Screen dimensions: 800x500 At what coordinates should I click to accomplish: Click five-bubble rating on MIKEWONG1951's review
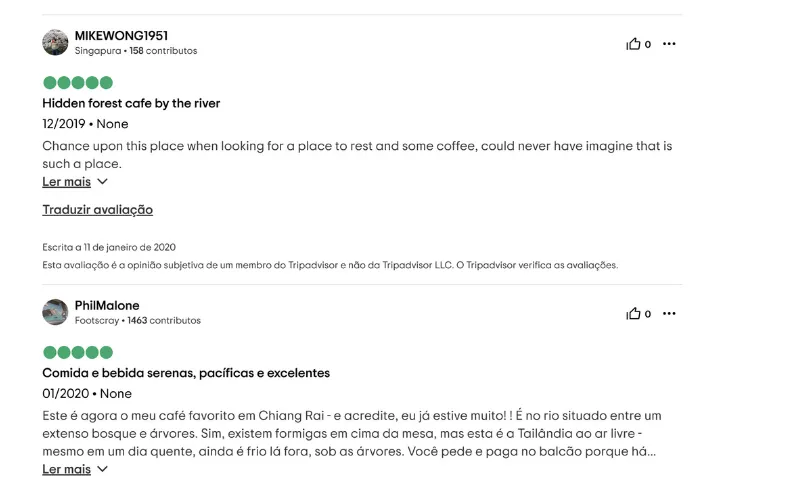pyautogui.click(x=78, y=83)
